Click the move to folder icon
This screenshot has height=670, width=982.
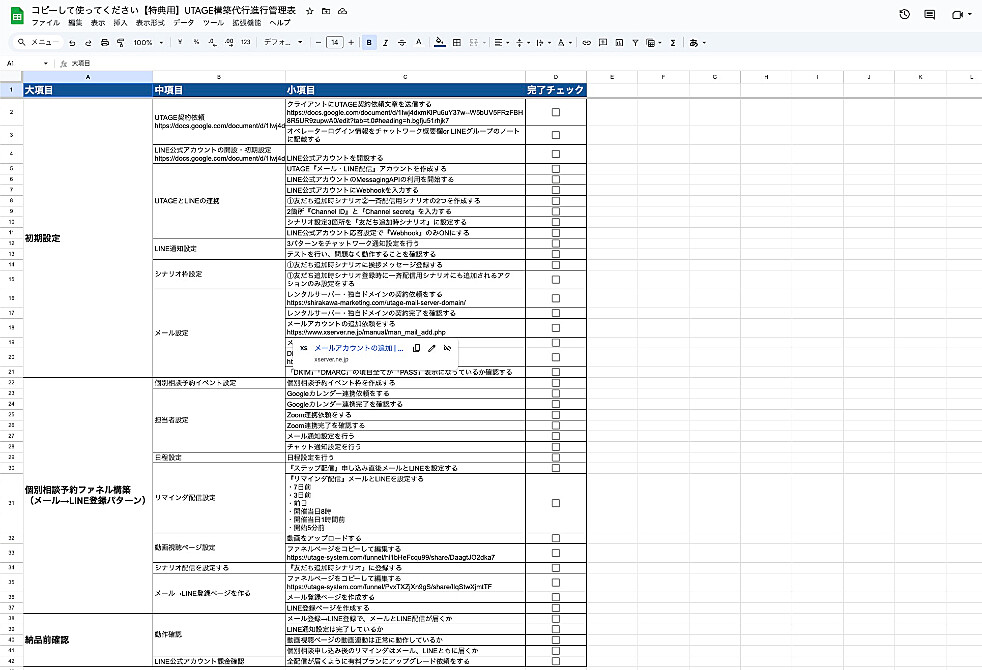click(x=326, y=11)
